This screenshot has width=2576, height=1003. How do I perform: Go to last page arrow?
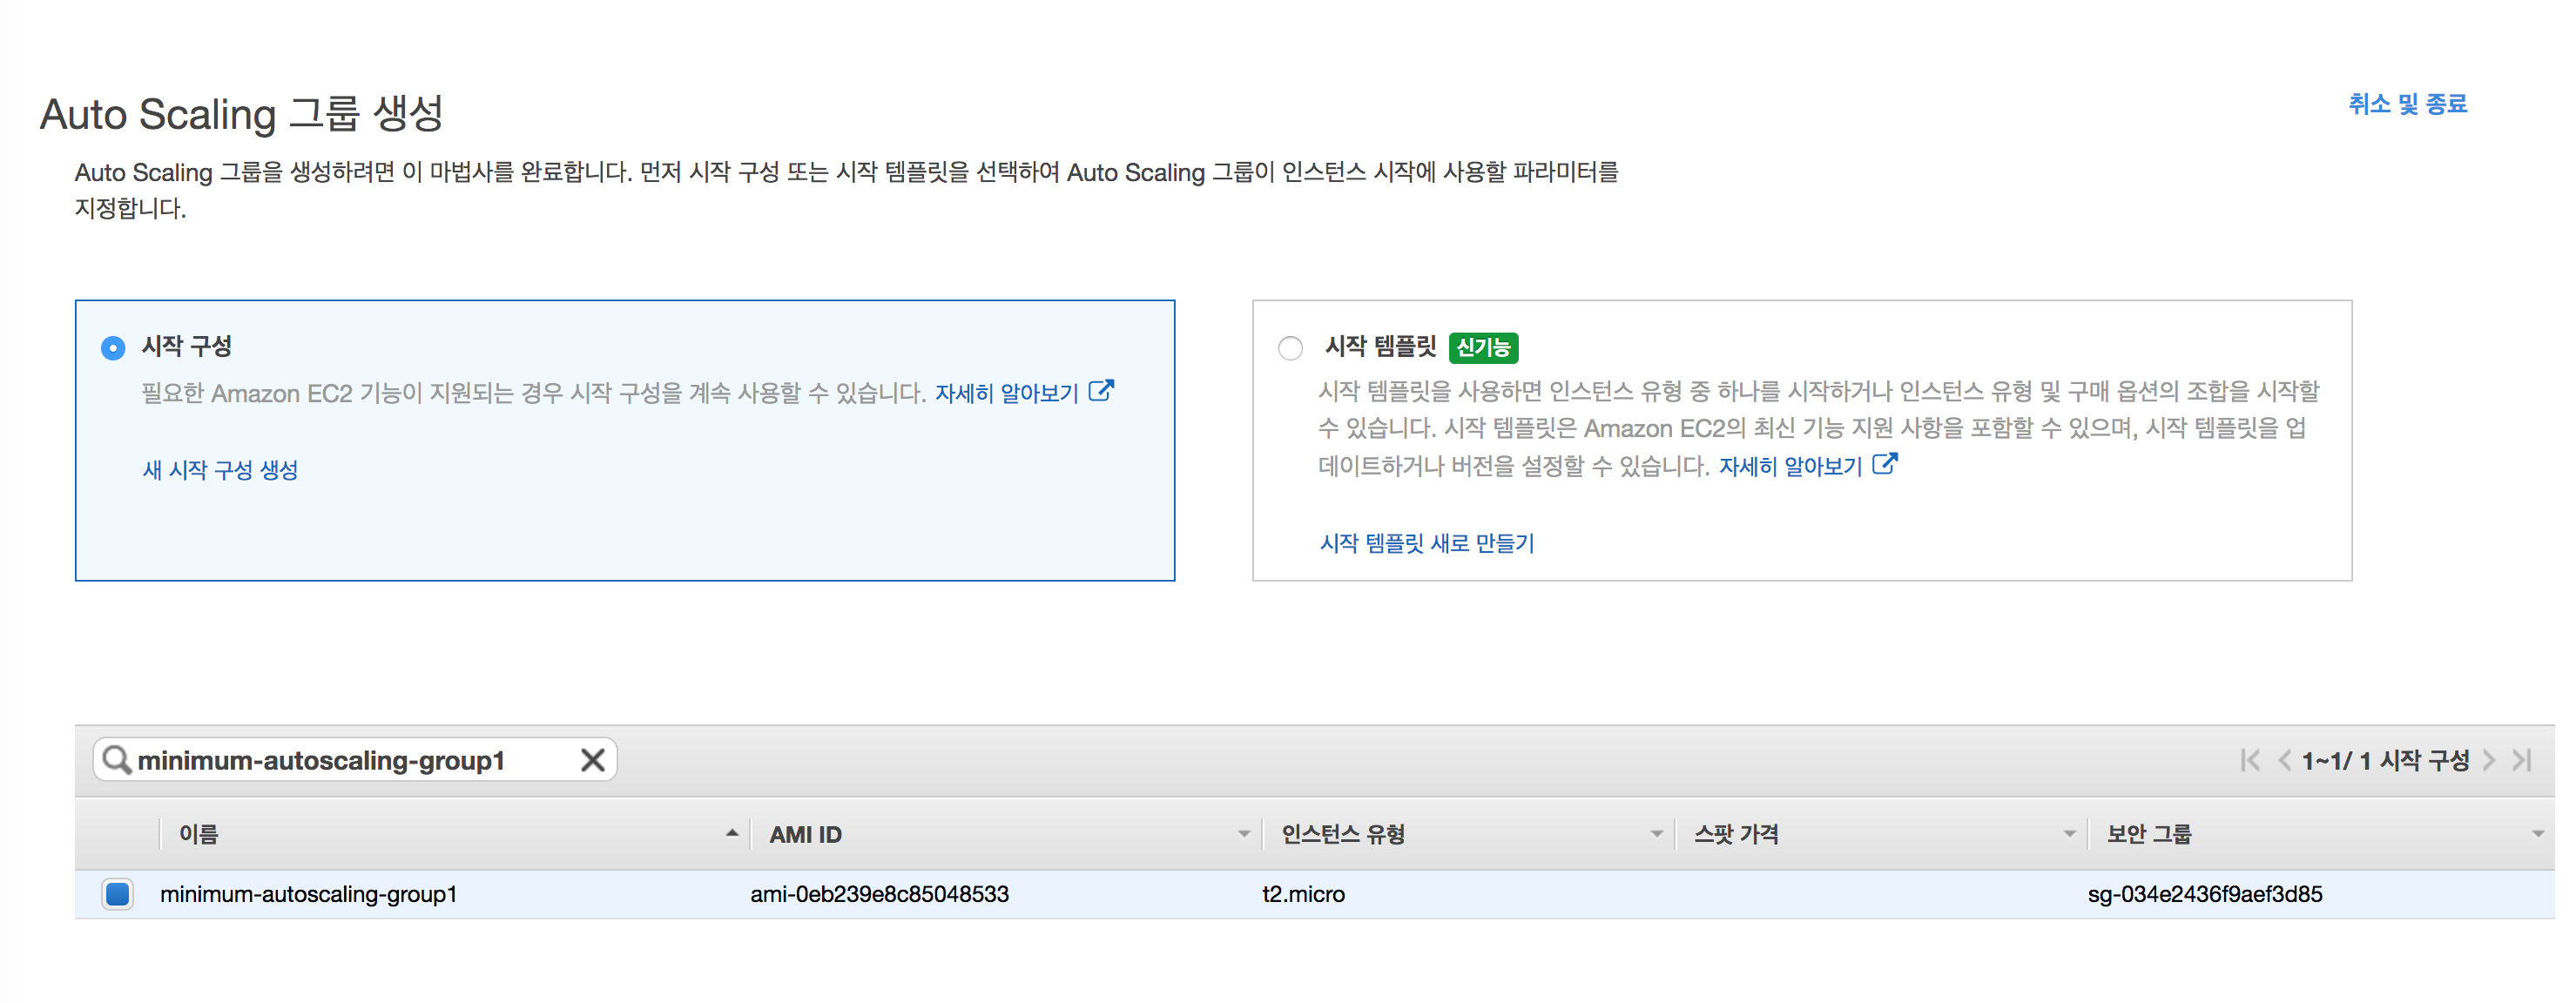(x=2522, y=760)
